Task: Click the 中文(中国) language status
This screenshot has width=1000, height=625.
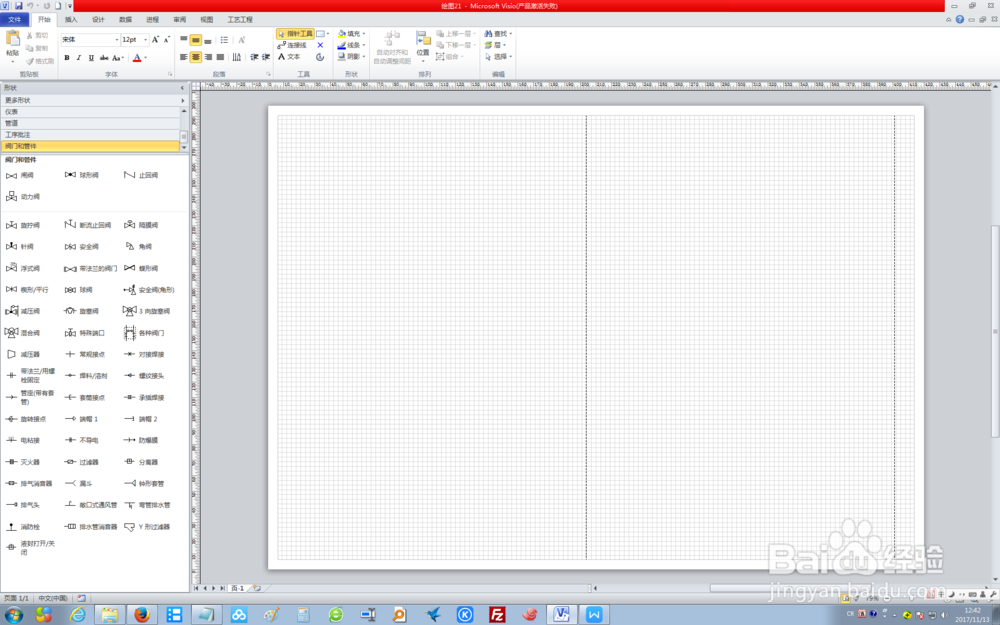Action: pyautogui.click(x=54, y=598)
